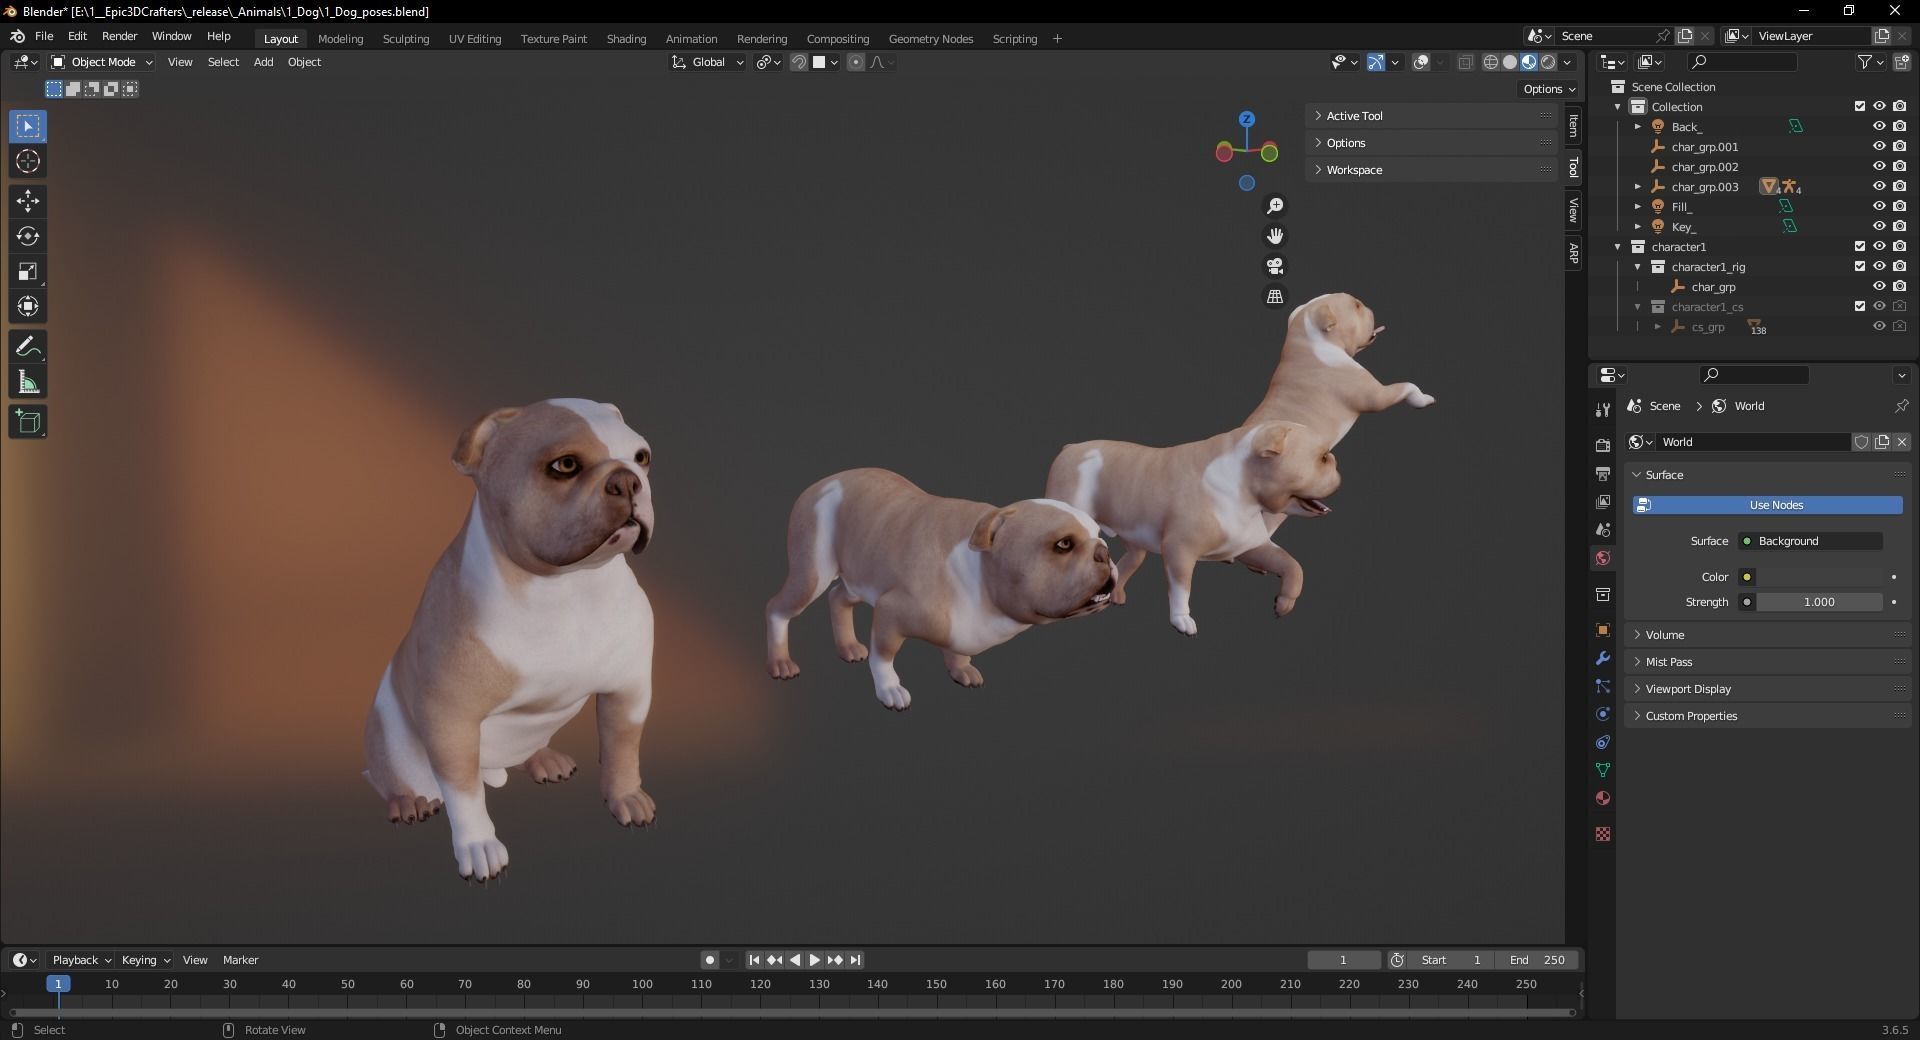The image size is (1920, 1040).
Task: Switch to wireframe viewport shading
Action: (x=1491, y=62)
